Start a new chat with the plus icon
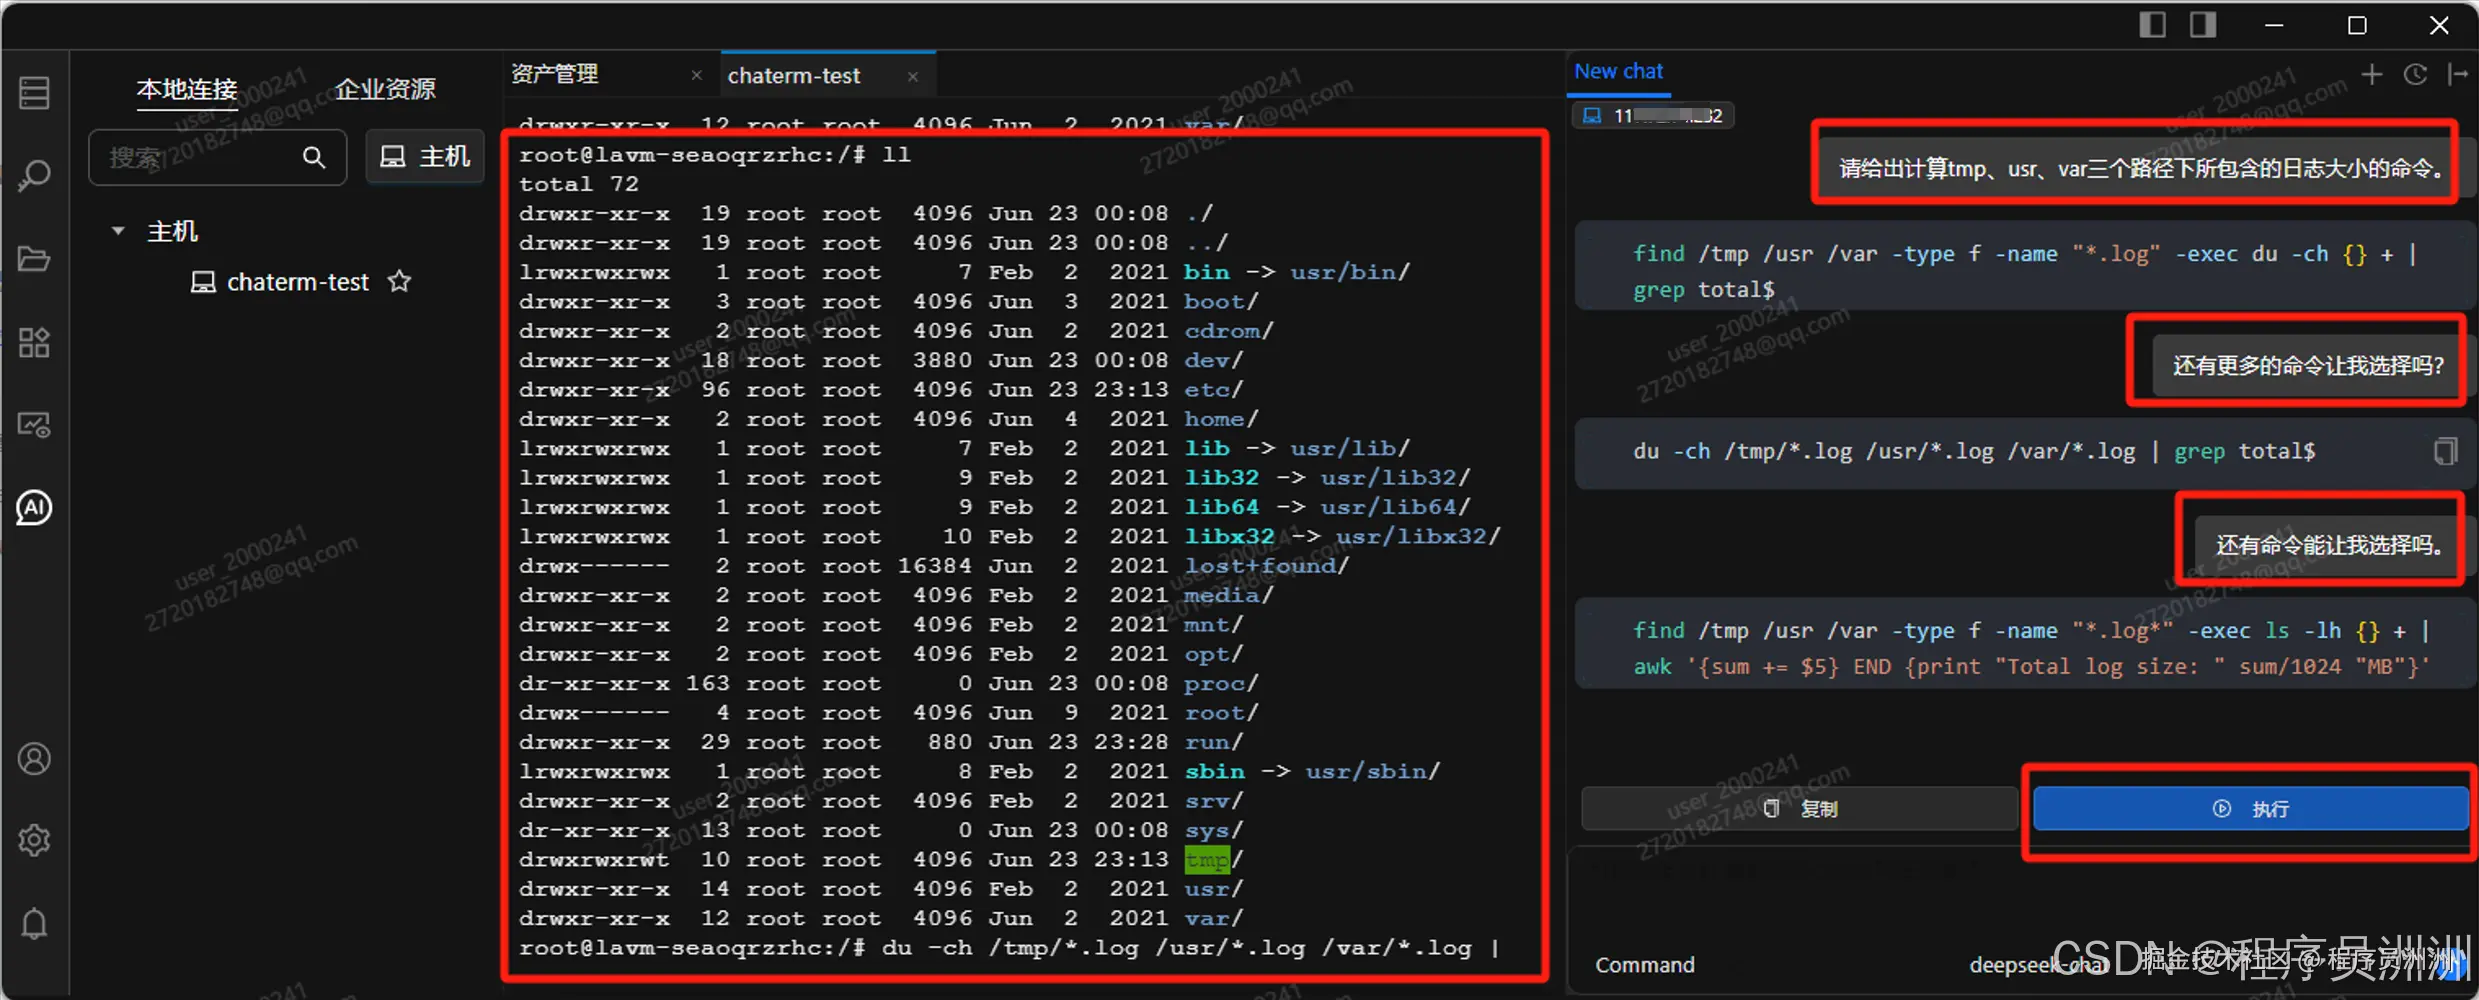Image resolution: width=2479 pixels, height=1000 pixels. point(2371,74)
